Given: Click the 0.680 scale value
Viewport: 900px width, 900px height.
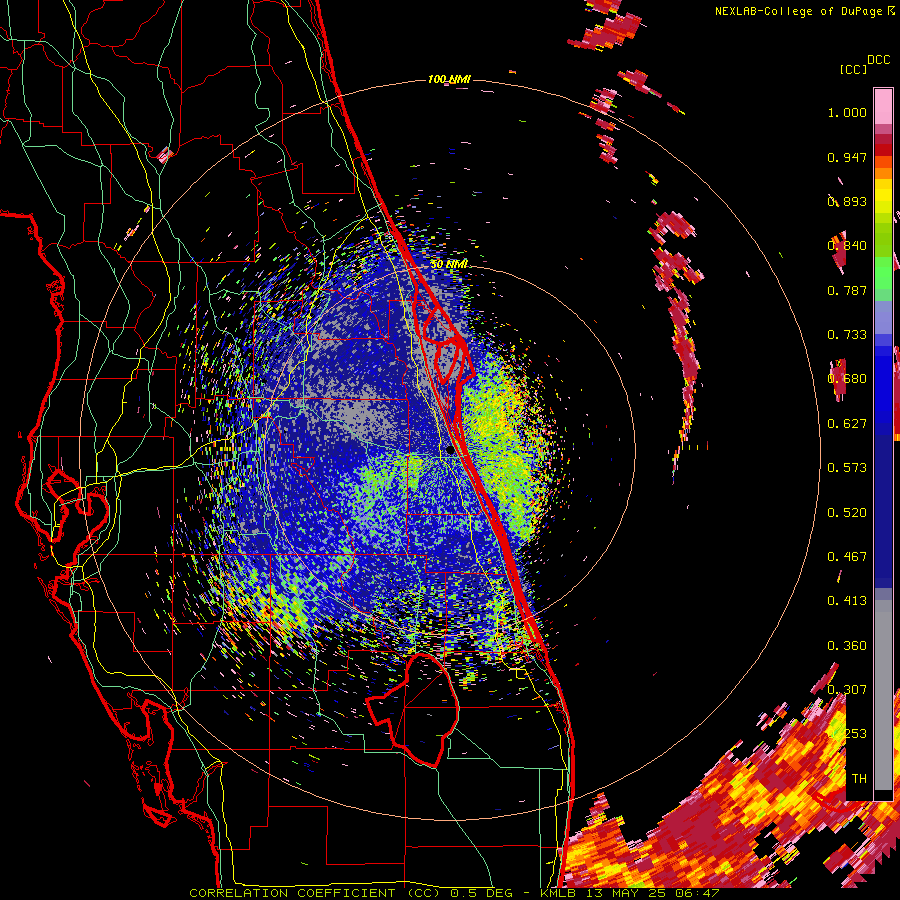Looking at the screenshot, I should (847, 379).
